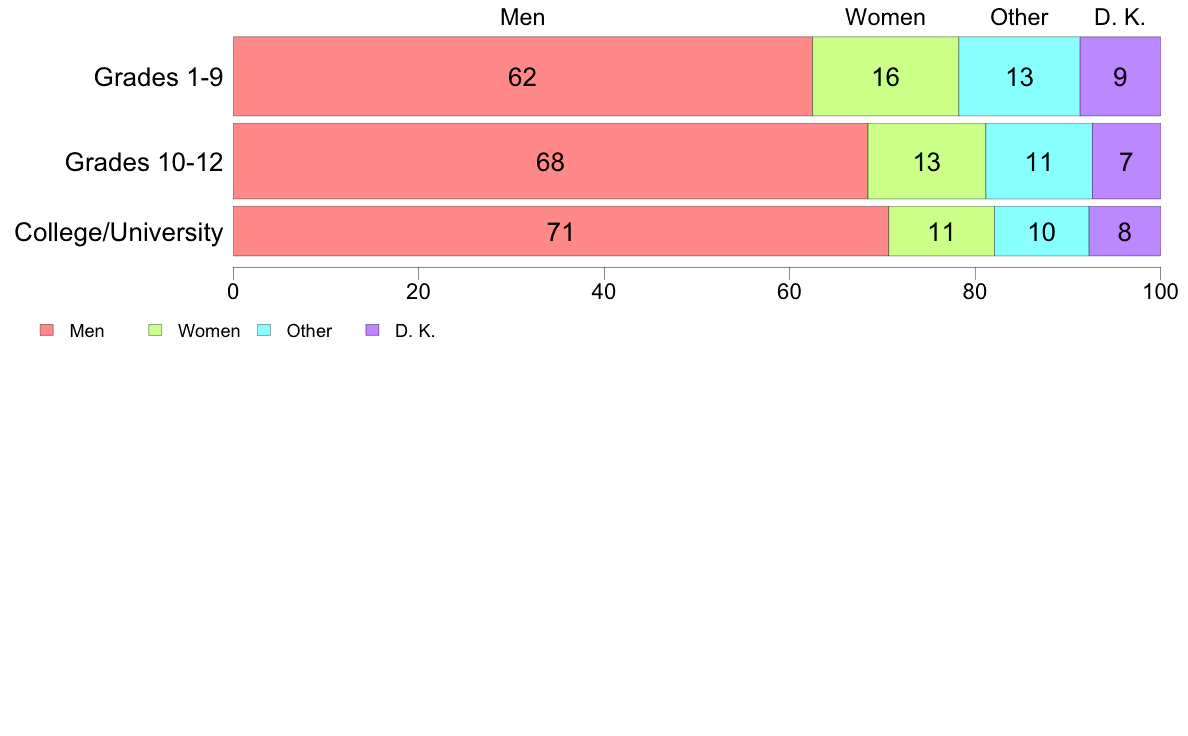
Task: Click the Men bar labeled 68
Action: tap(550, 161)
